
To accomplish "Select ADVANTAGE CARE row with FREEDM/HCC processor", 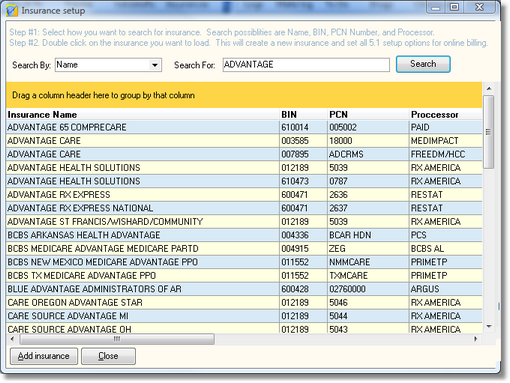I will tap(244, 154).
